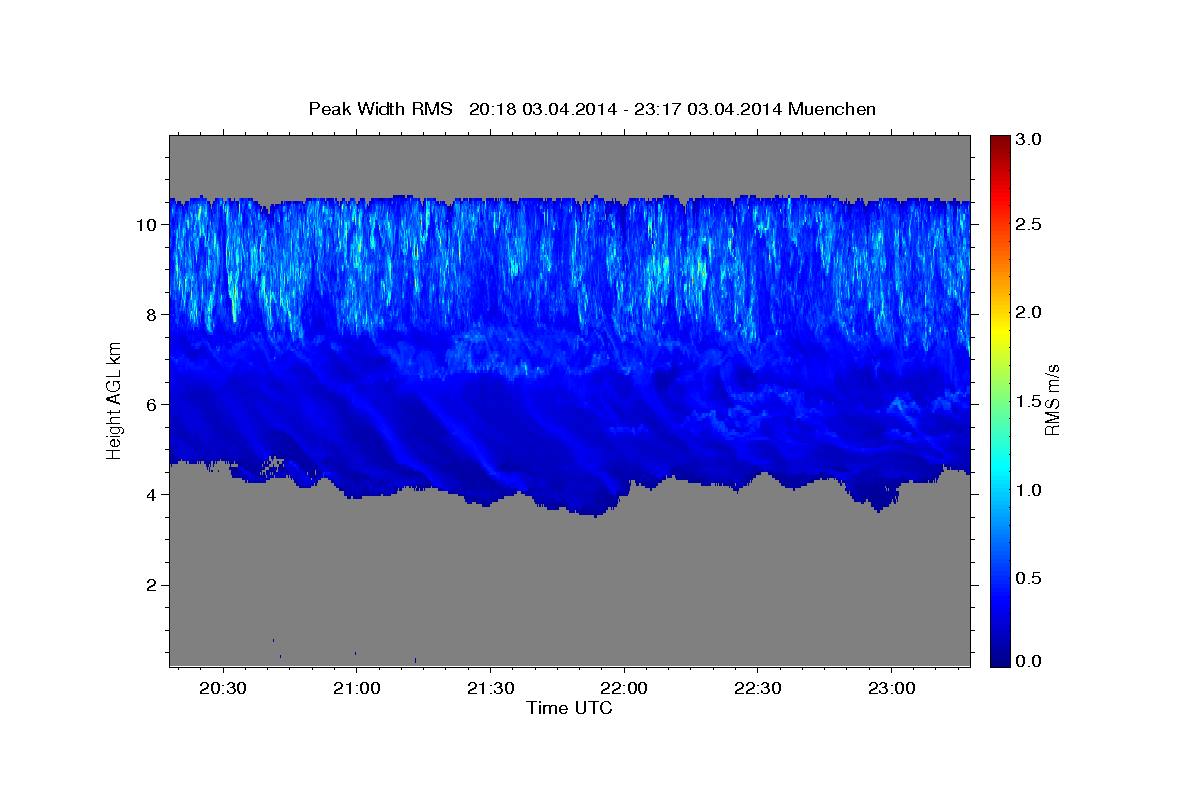Click the colorbar label '0.0'
This screenshot has height=800, width=1200.
(x=1028, y=661)
